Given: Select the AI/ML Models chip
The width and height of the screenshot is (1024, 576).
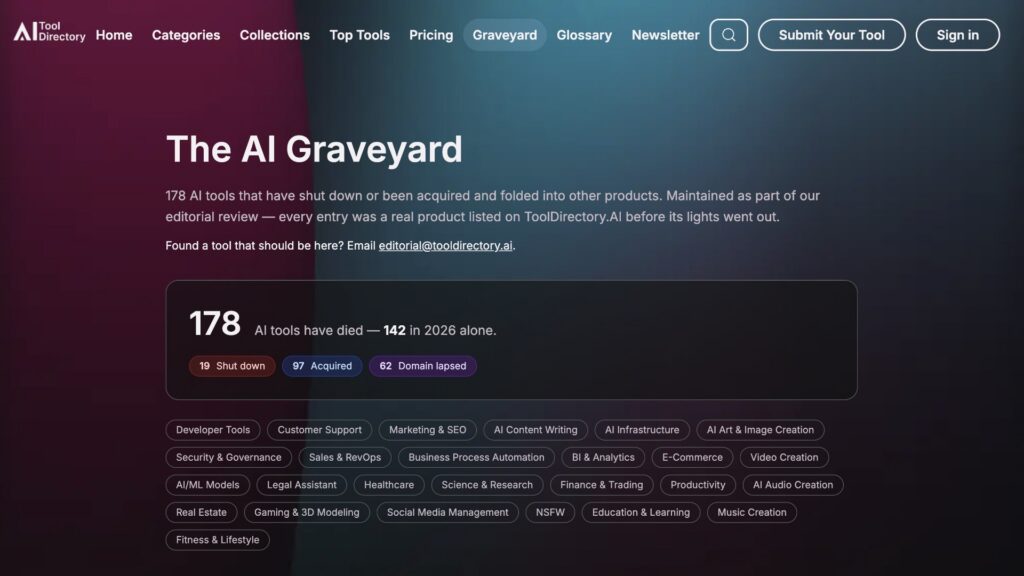Looking at the screenshot, I should (x=208, y=485).
